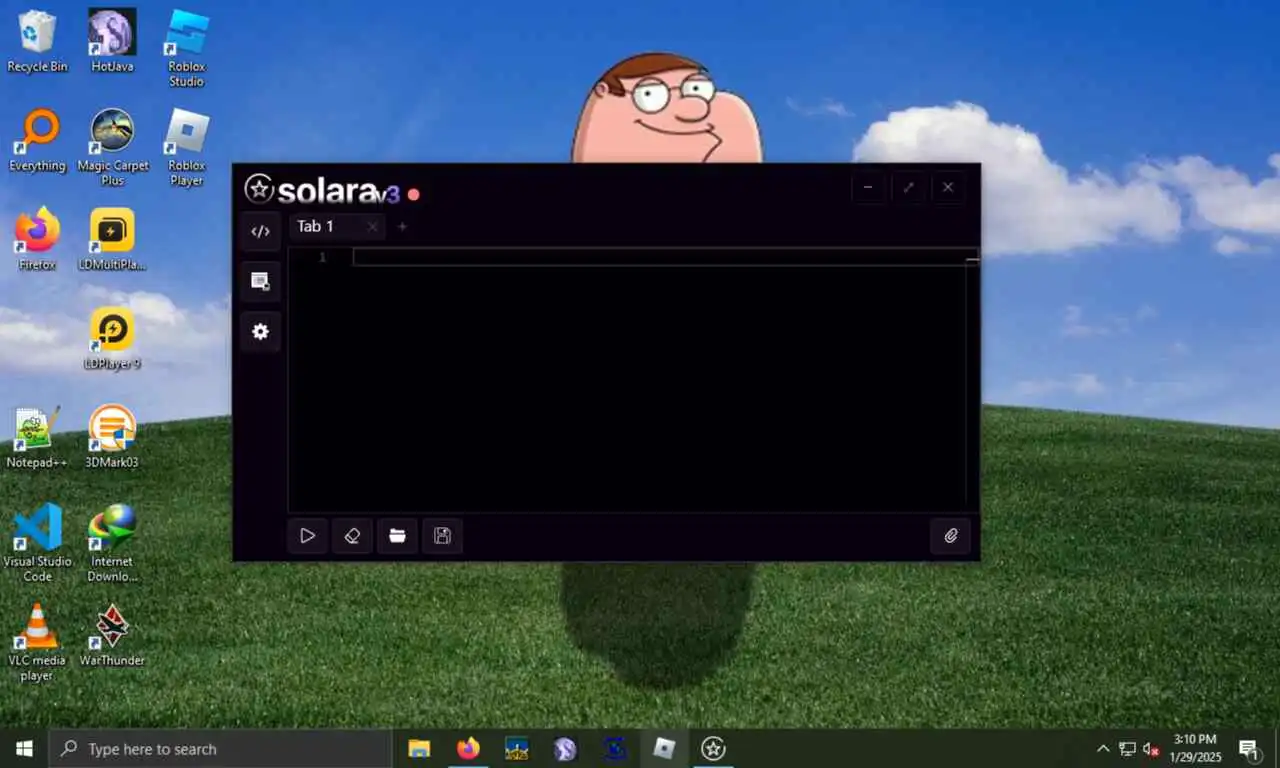Close the Solara window
The width and height of the screenshot is (1280, 768).
[x=948, y=187]
